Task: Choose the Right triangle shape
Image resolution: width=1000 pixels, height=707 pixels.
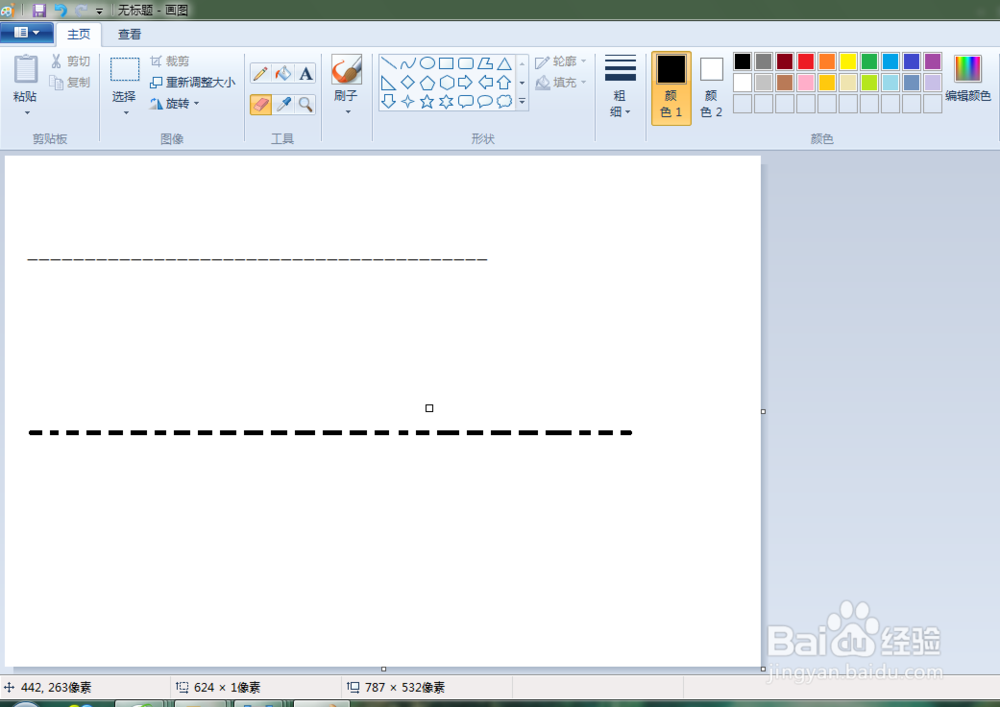Action: 388,82
